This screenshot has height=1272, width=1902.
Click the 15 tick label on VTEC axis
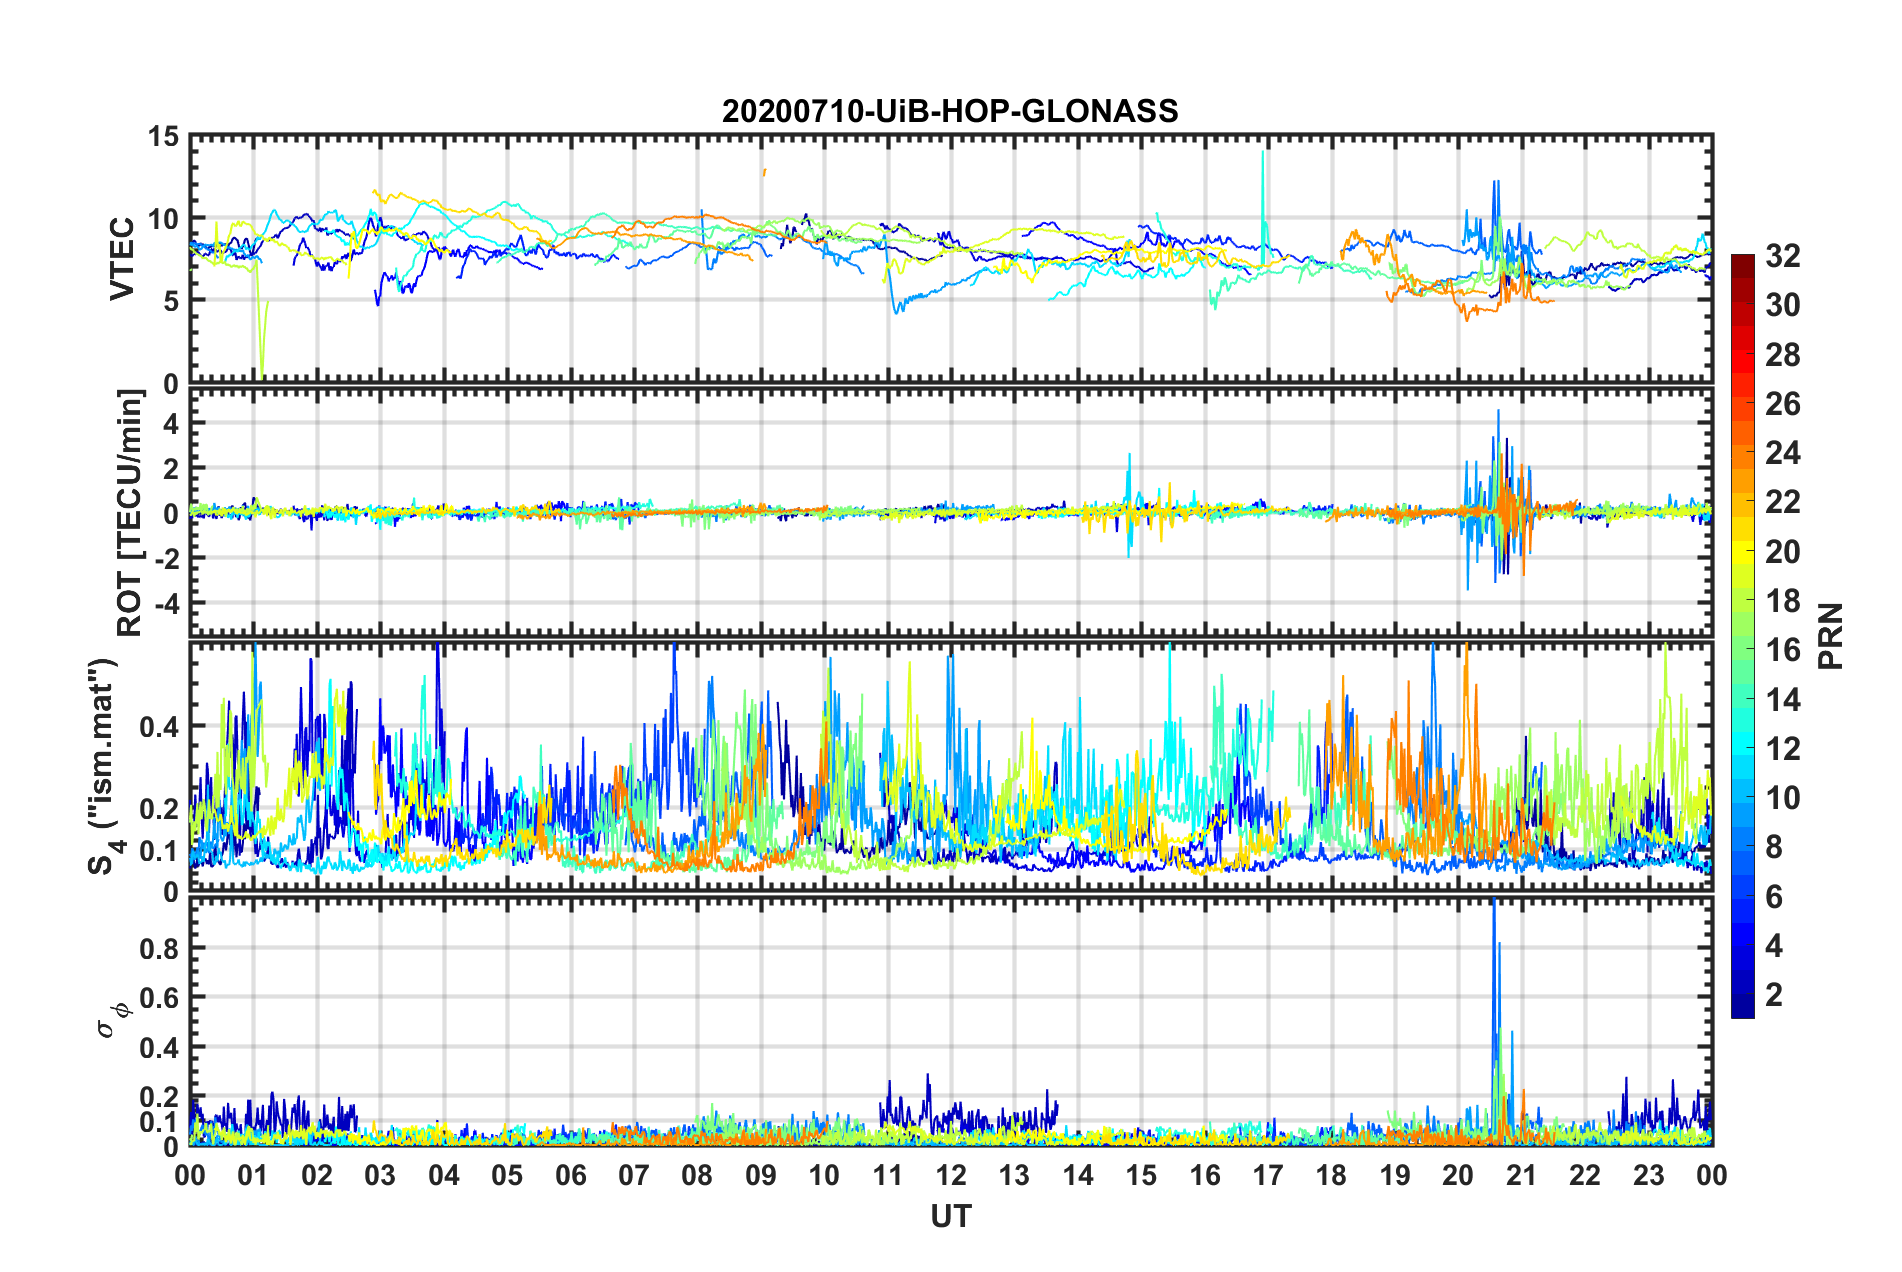162,137
